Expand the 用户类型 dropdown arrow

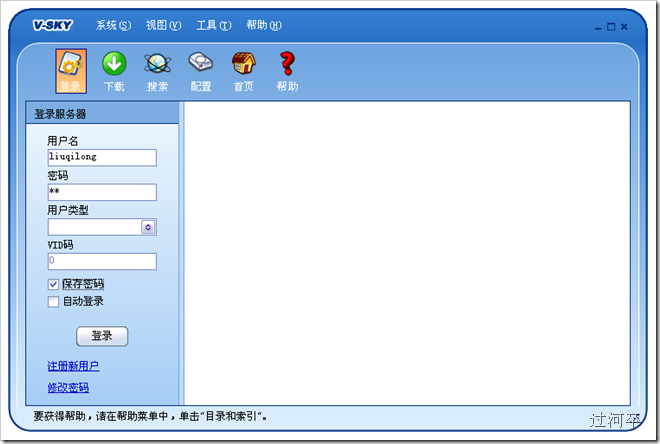pyautogui.click(x=148, y=227)
